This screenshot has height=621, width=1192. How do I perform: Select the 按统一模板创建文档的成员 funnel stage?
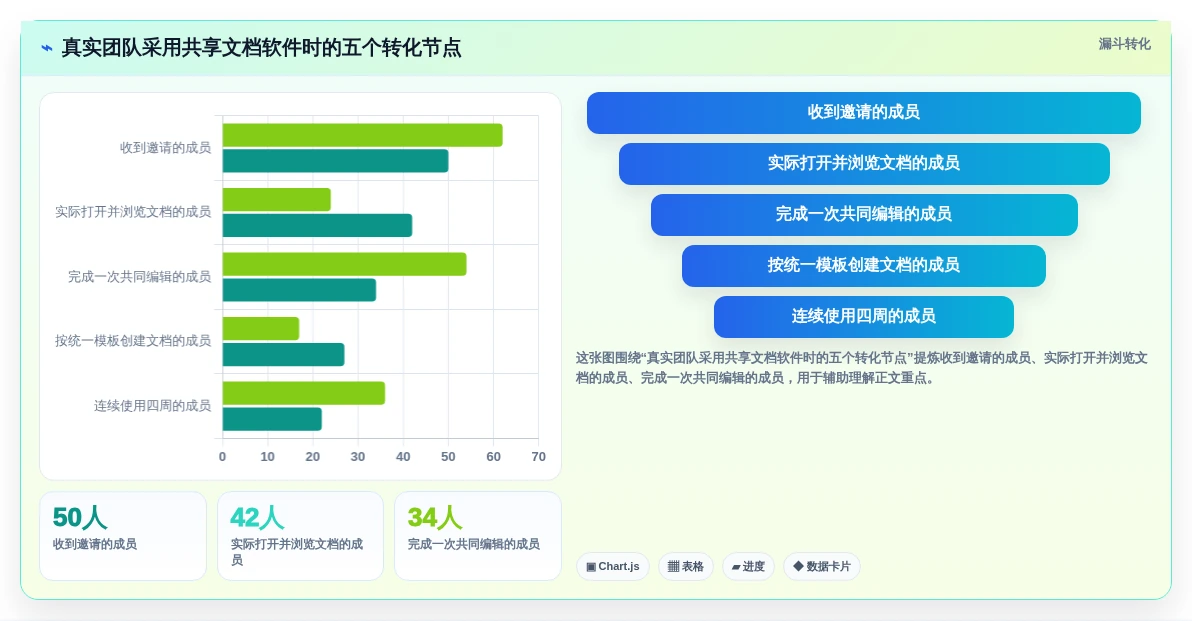point(864,265)
